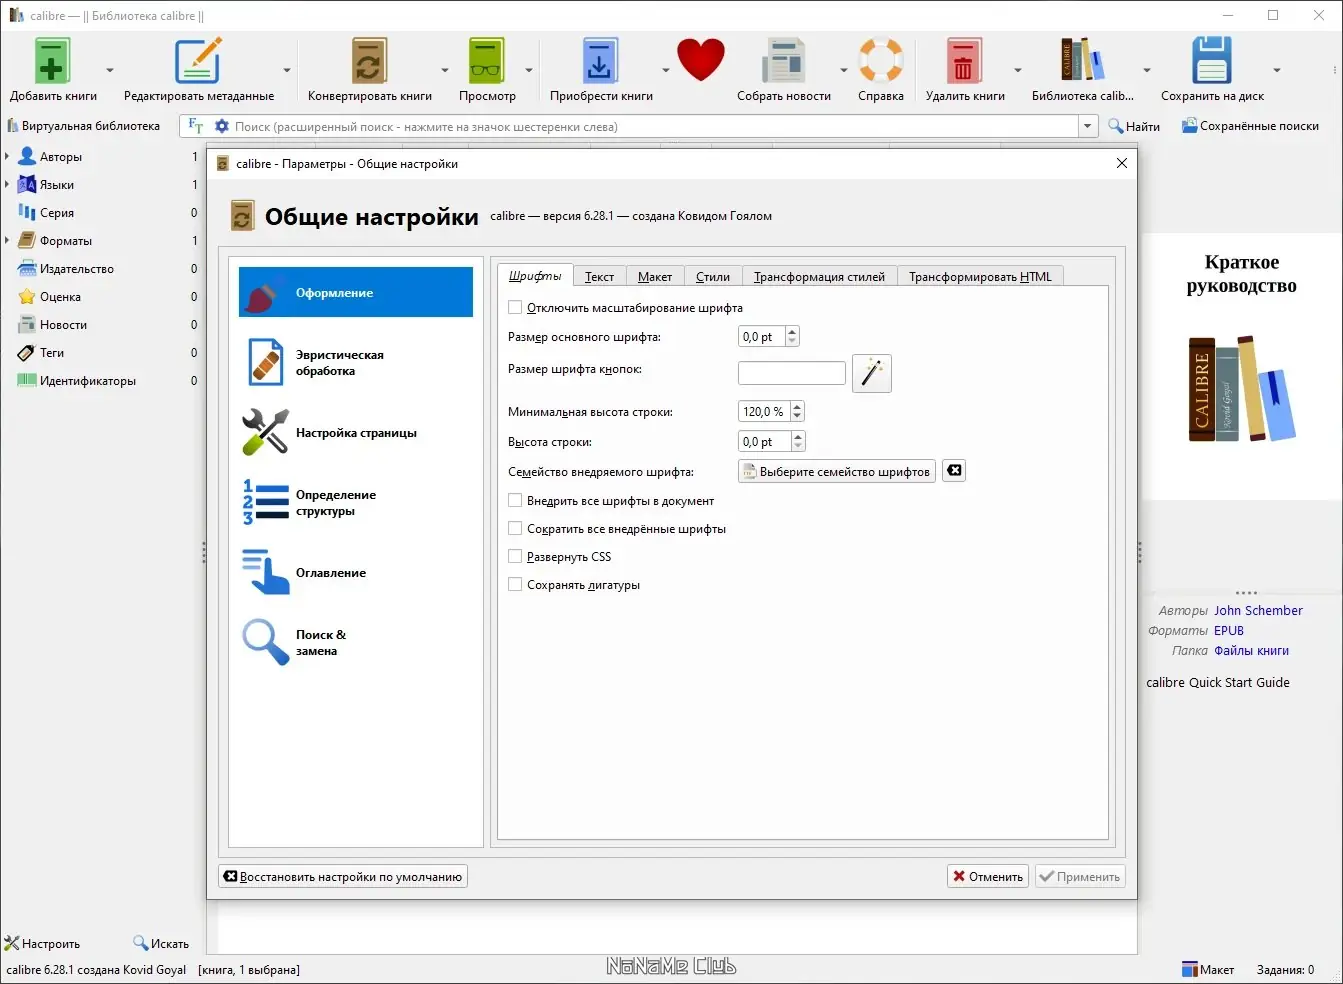Open full-text search FT icon
The height and width of the screenshot is (984, 1343).
pyautogui.click(x=196, y=126)
